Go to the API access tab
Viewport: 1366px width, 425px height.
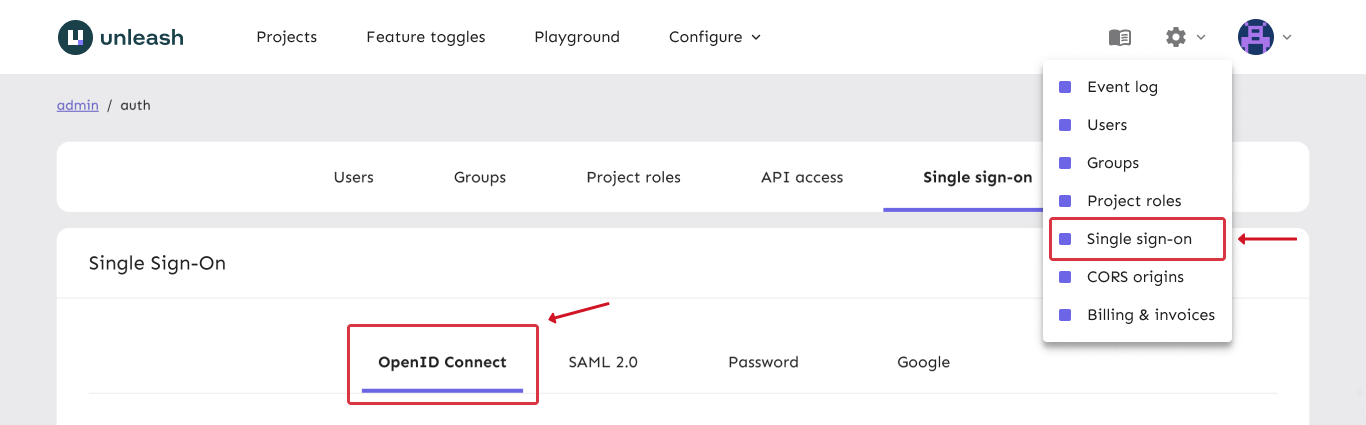tap(801, 177)
